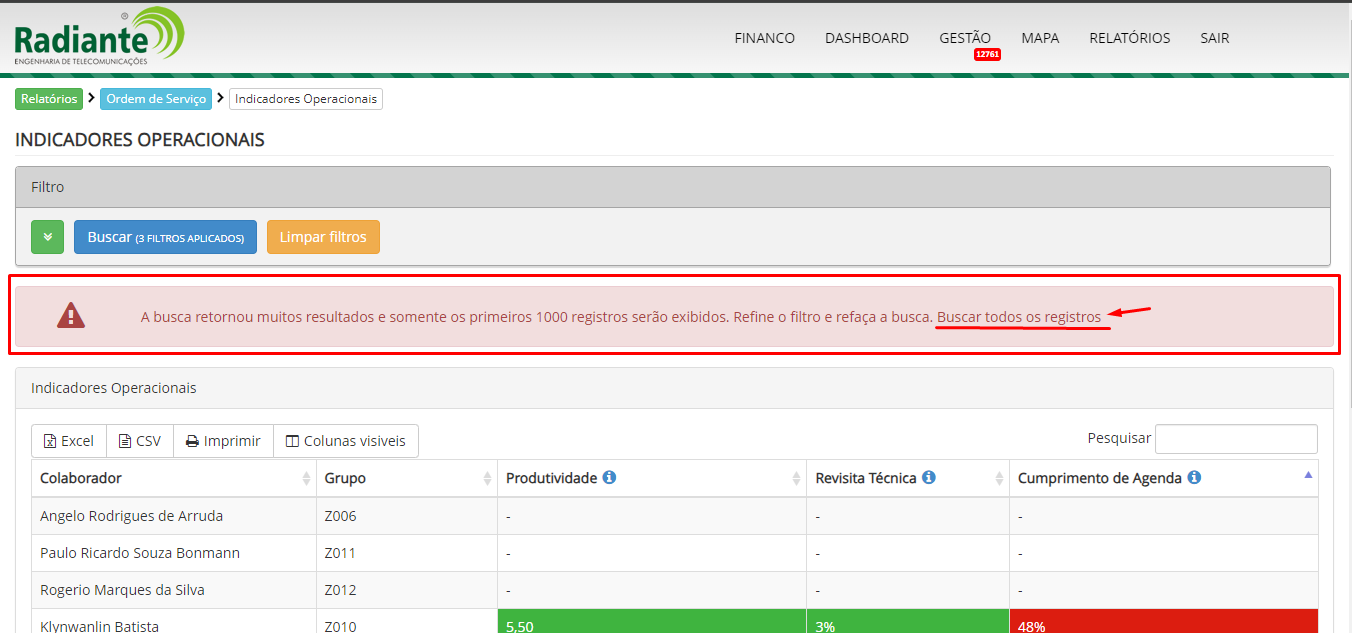Image resolution: width=1352 pixels, height=633 pixels.
Task: Sort table by Colaborador column
Action: 173,478
